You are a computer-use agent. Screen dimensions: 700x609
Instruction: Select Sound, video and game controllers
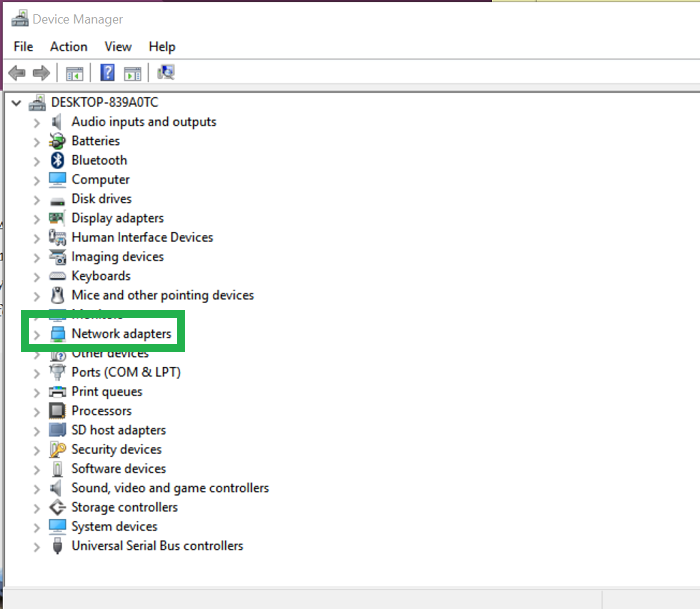click(x=170, y=488)
